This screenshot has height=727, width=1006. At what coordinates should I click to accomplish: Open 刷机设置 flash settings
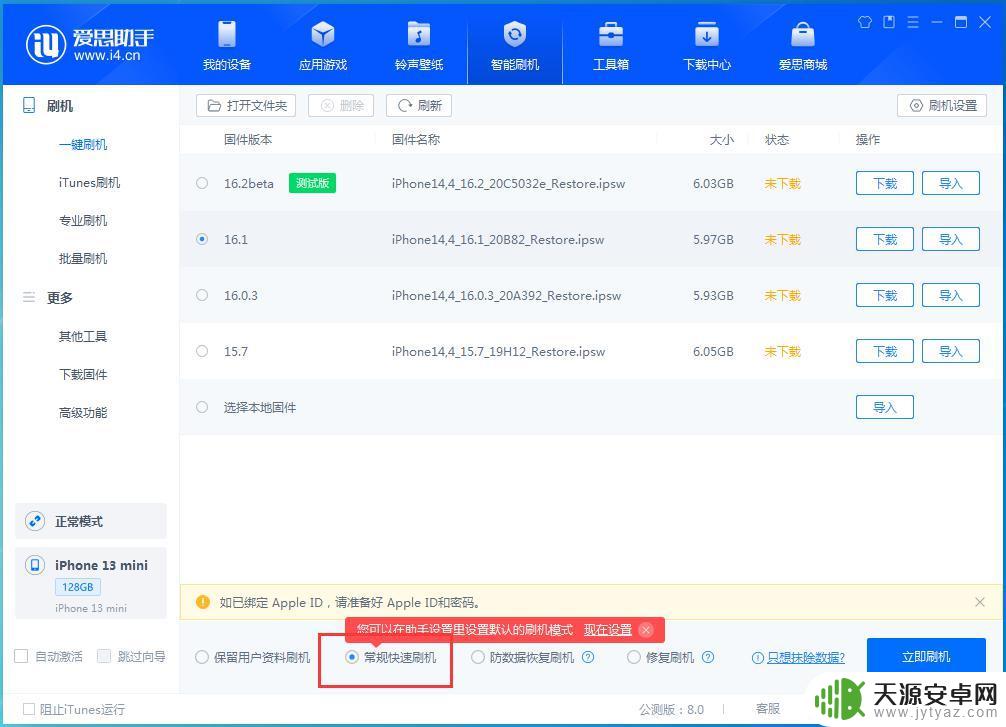tap(942, 105)
